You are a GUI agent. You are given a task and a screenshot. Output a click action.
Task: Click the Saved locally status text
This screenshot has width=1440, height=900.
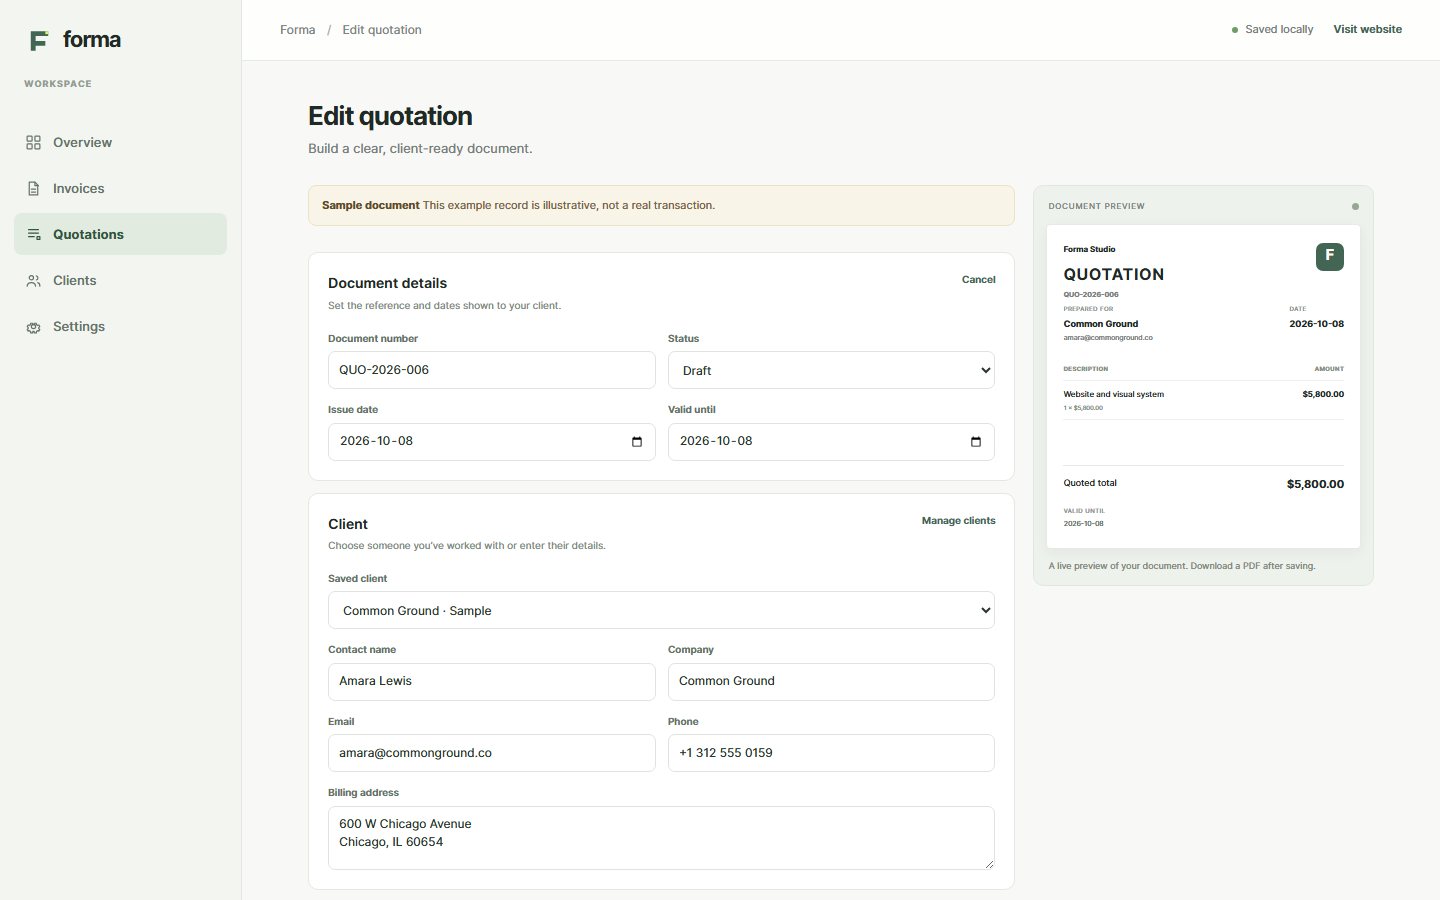click(1279, 30)
